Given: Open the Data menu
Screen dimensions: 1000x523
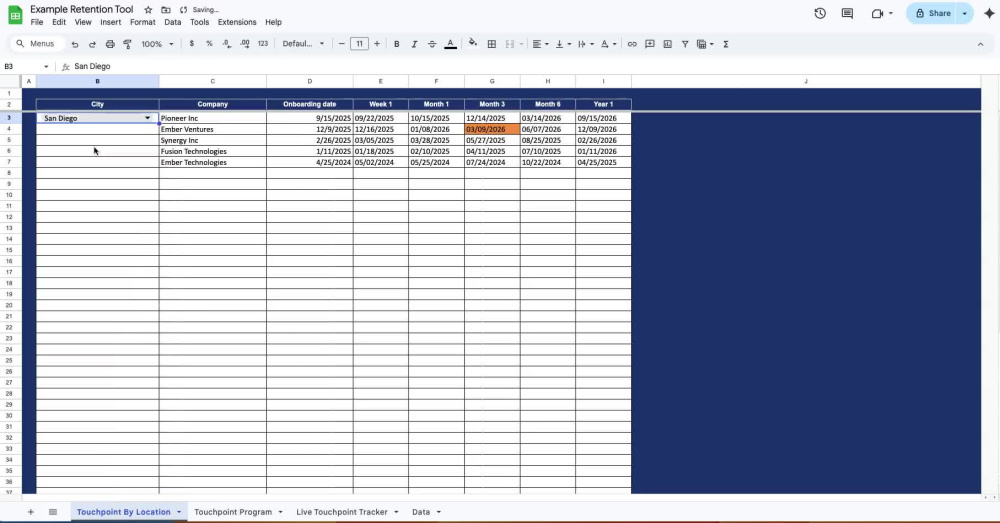Looking at the screenshot, I should pyautogui.click(x=172, y=22).
